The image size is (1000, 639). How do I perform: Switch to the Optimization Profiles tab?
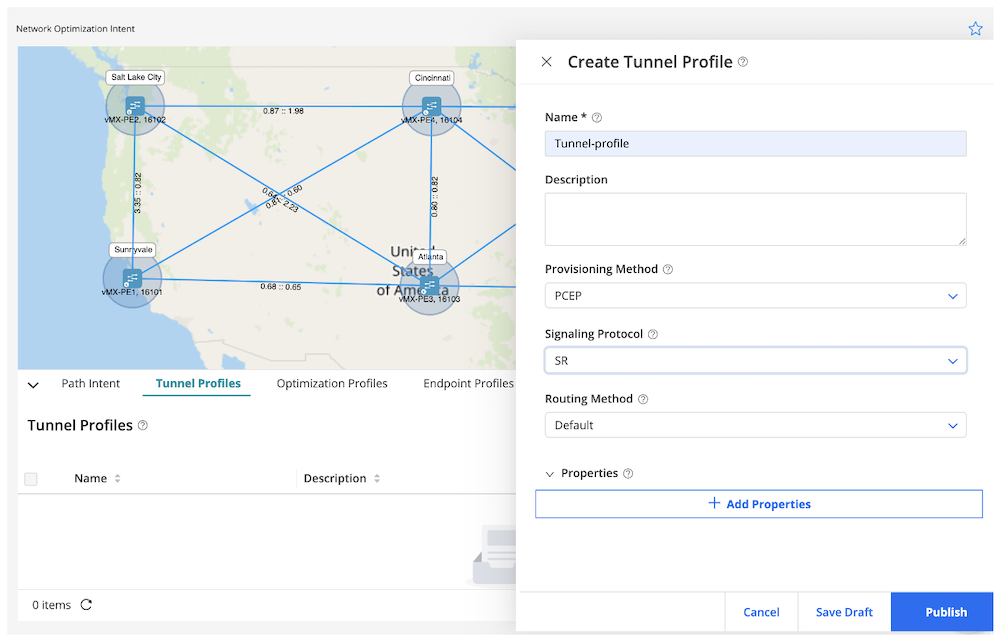332,383
